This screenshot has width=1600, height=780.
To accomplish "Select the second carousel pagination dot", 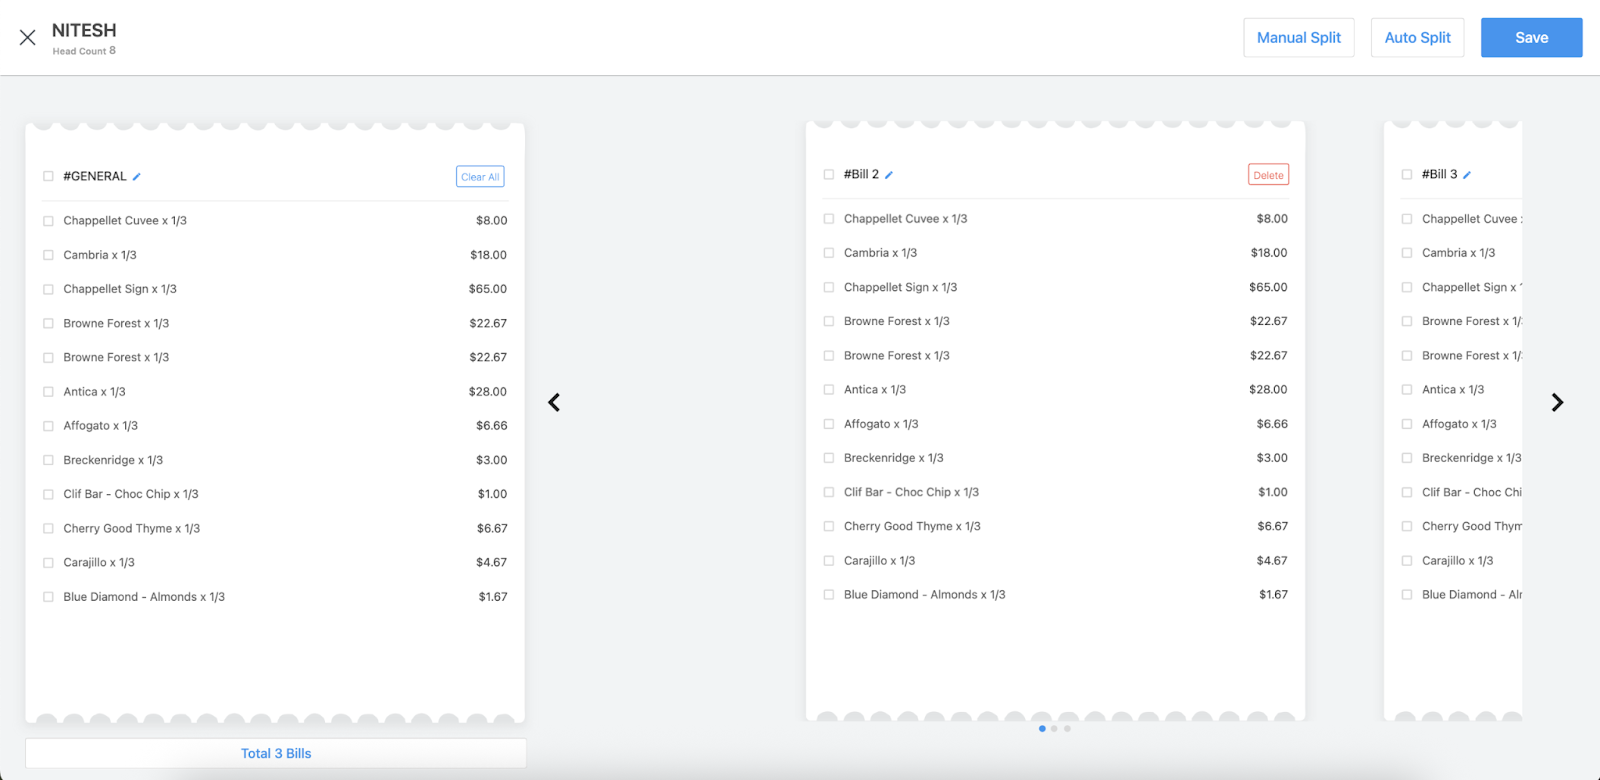I will point(1054,729).
